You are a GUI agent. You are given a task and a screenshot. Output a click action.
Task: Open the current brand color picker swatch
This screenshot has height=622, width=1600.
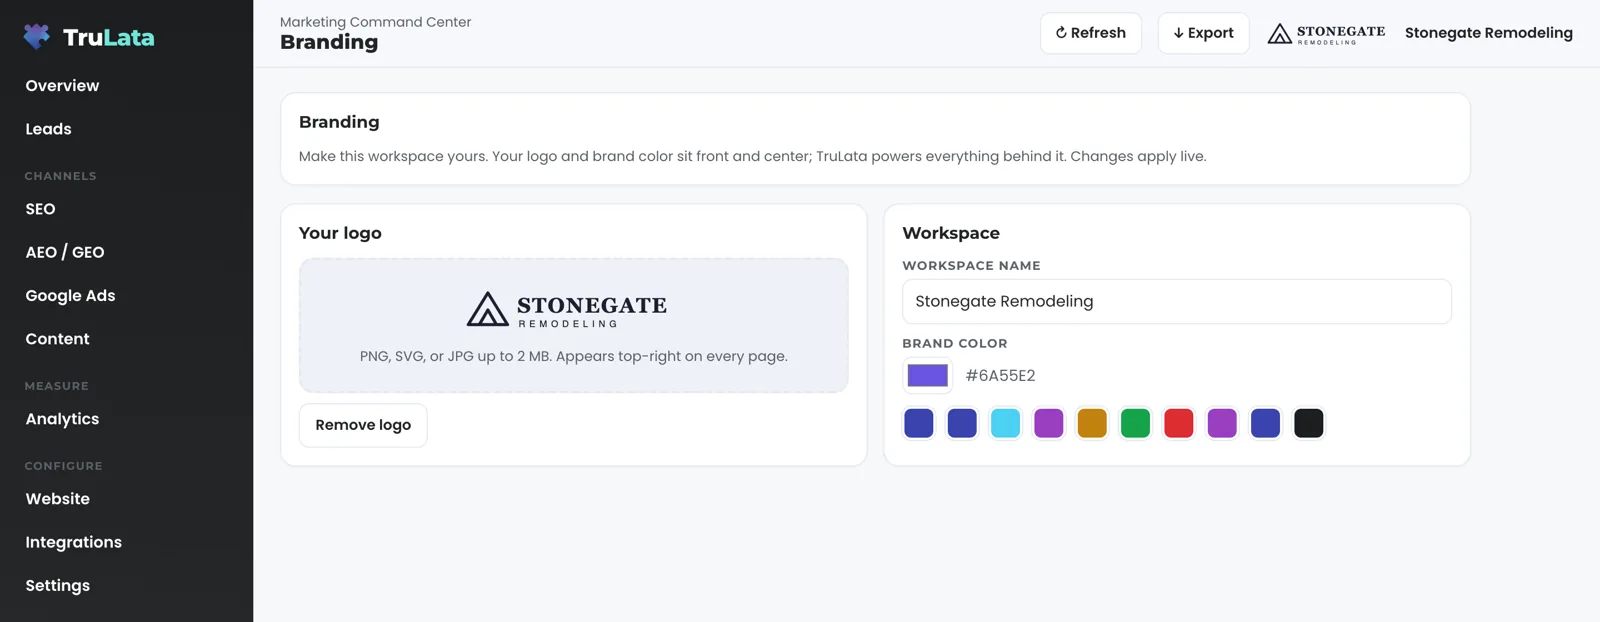[x=927, y=375]
